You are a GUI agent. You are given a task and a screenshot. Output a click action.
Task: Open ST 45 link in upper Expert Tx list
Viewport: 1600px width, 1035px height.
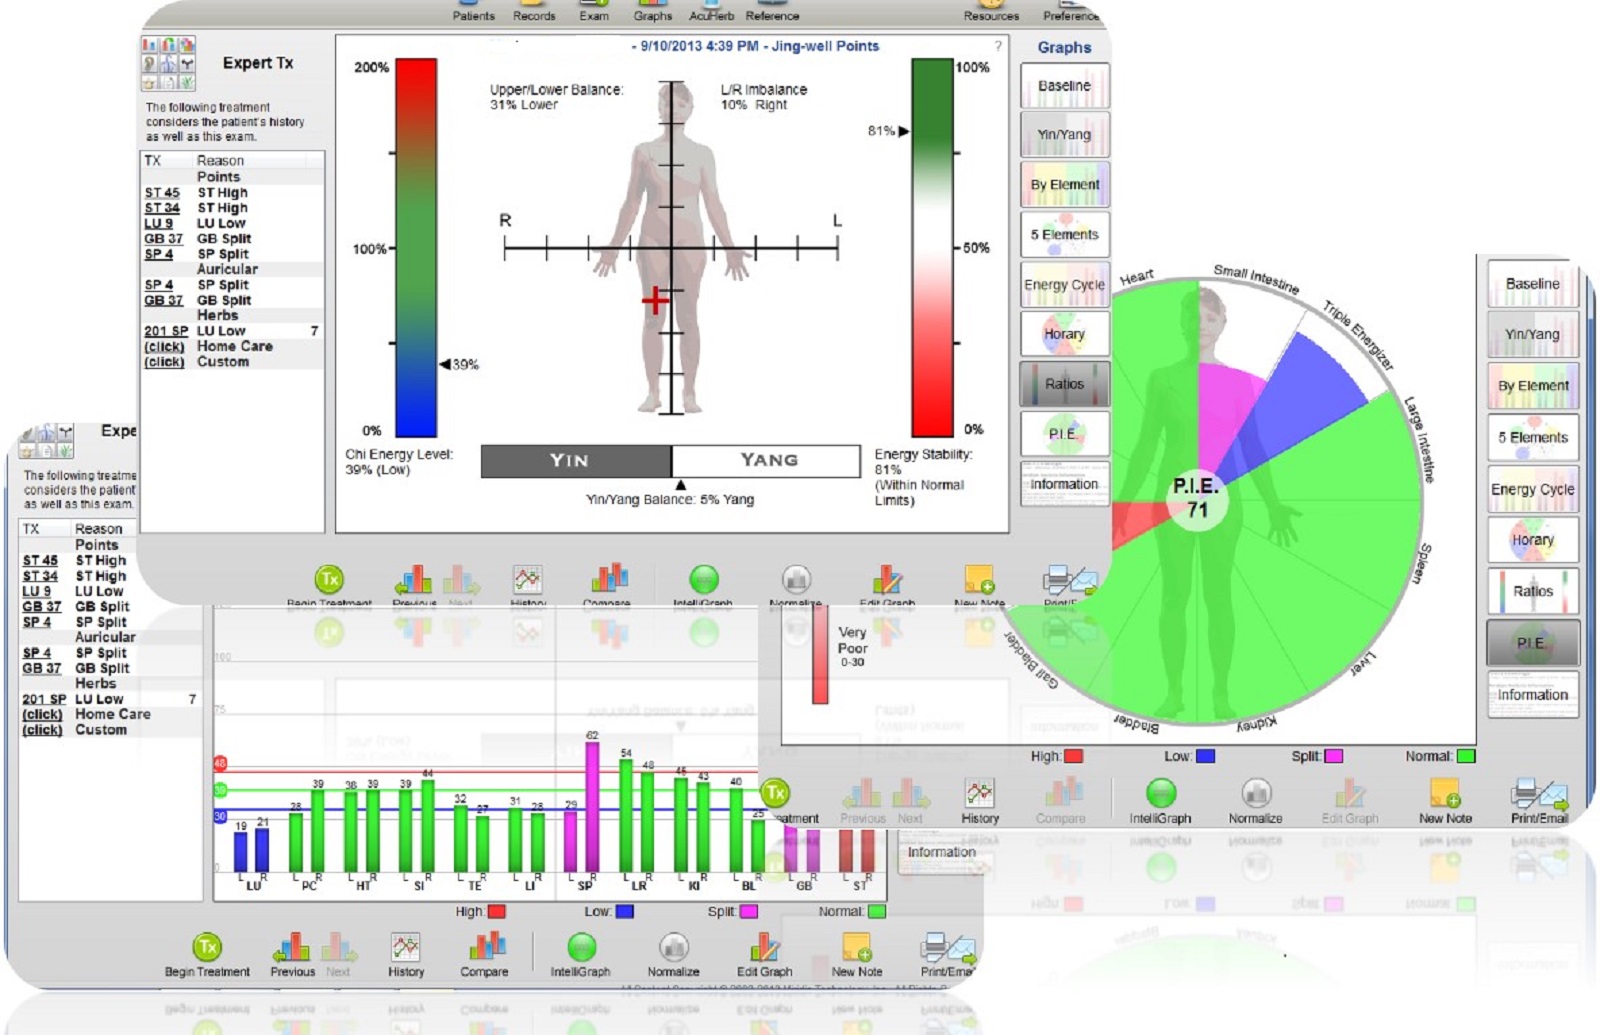[162, 193]
